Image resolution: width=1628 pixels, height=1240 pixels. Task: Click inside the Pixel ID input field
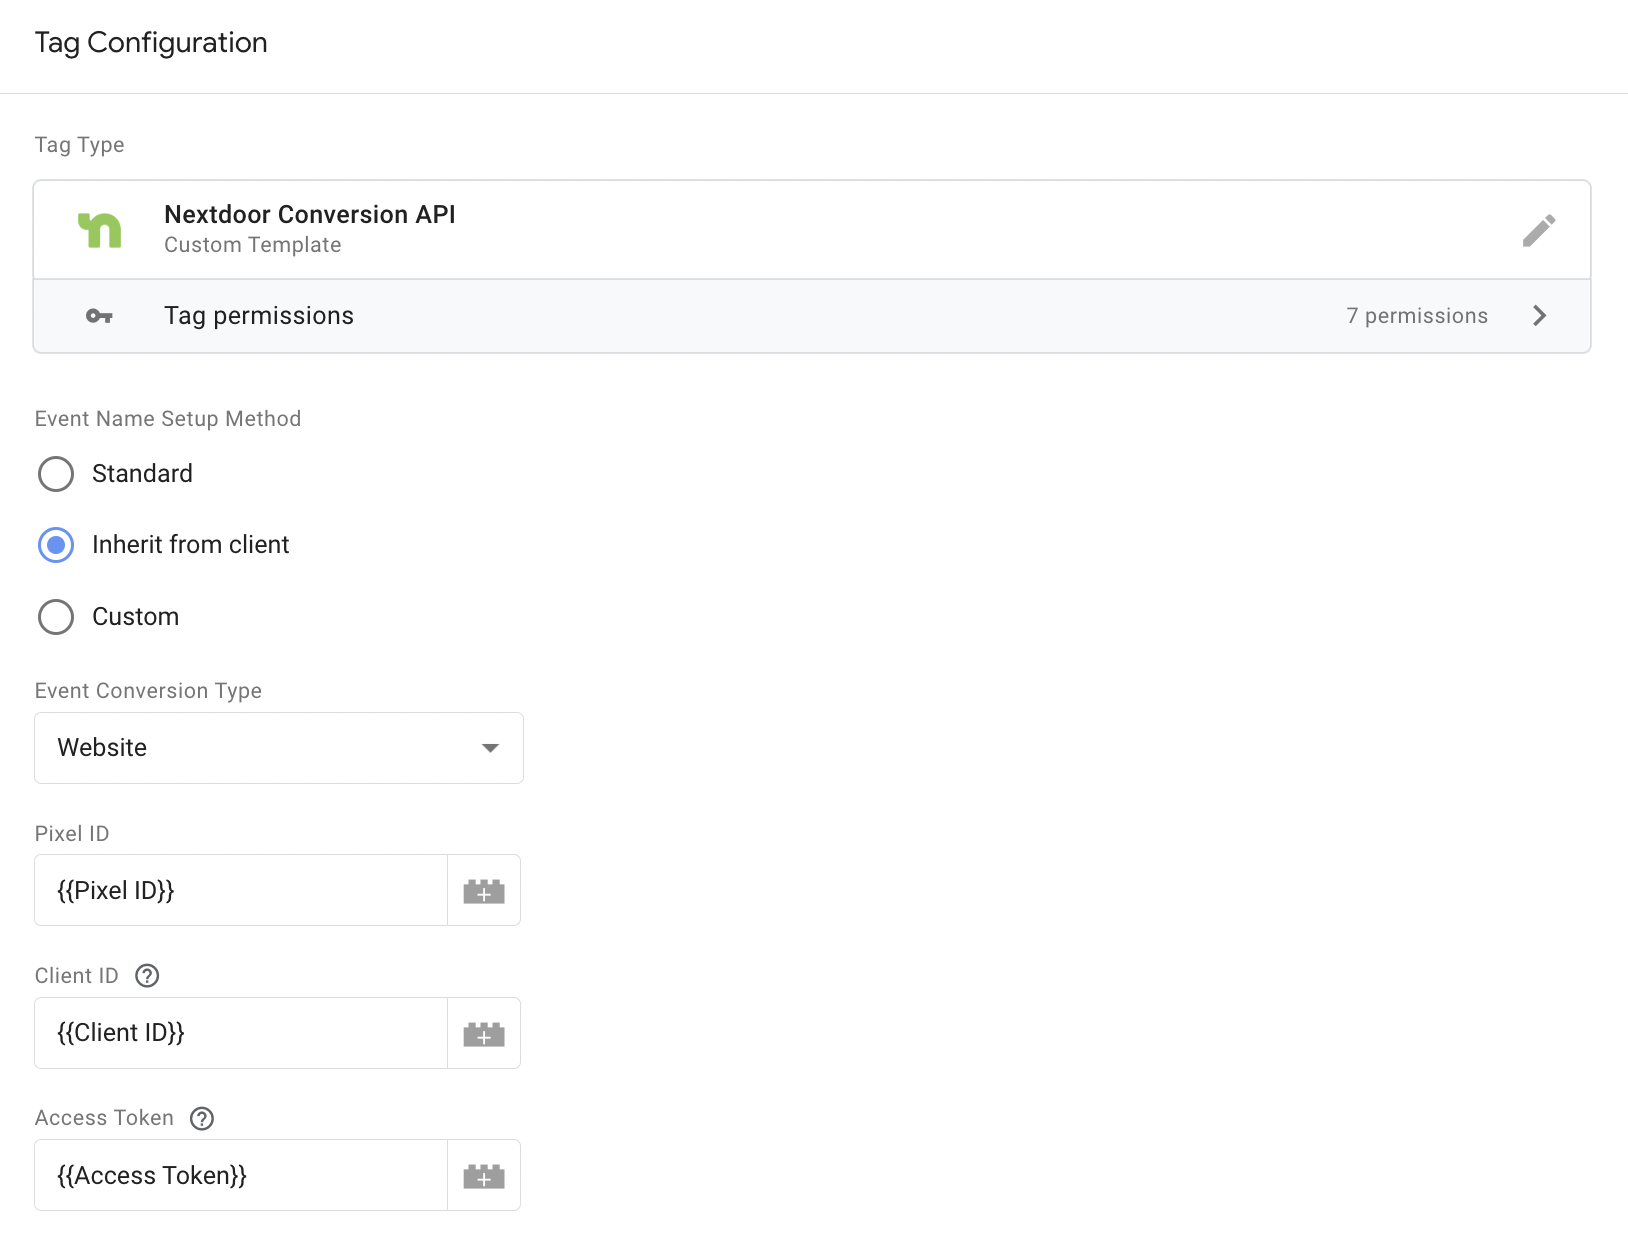(x=240, y=890)
